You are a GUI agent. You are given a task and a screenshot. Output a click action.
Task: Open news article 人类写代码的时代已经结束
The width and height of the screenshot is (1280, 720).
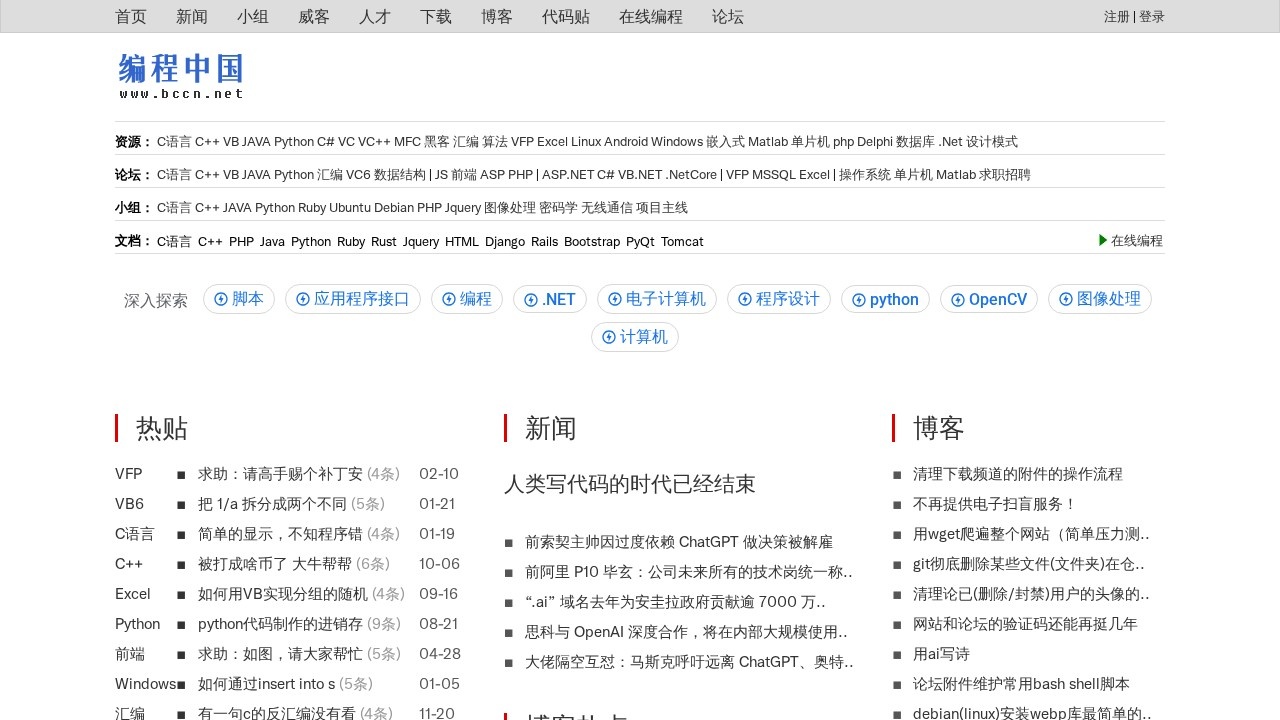coord(630,484)
